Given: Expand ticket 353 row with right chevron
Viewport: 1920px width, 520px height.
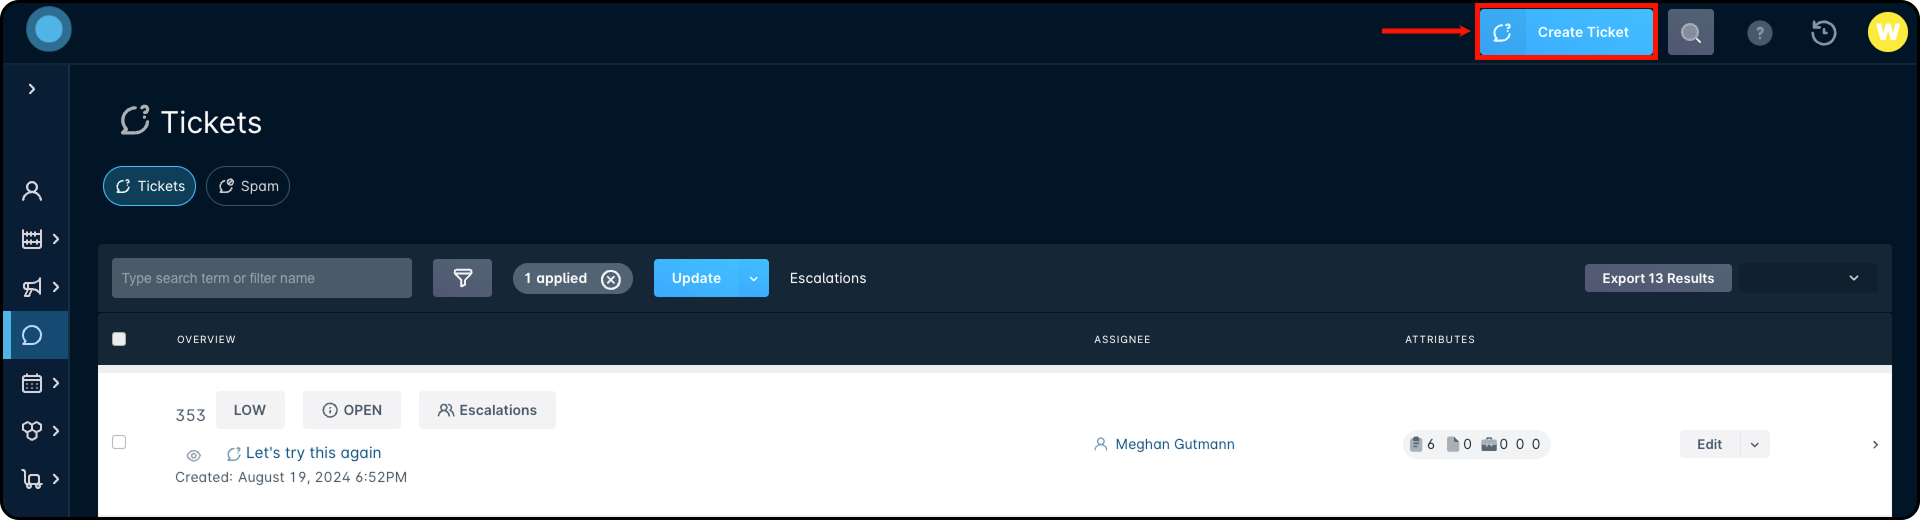Looking at the screenshot, I should click(1875, 444).
